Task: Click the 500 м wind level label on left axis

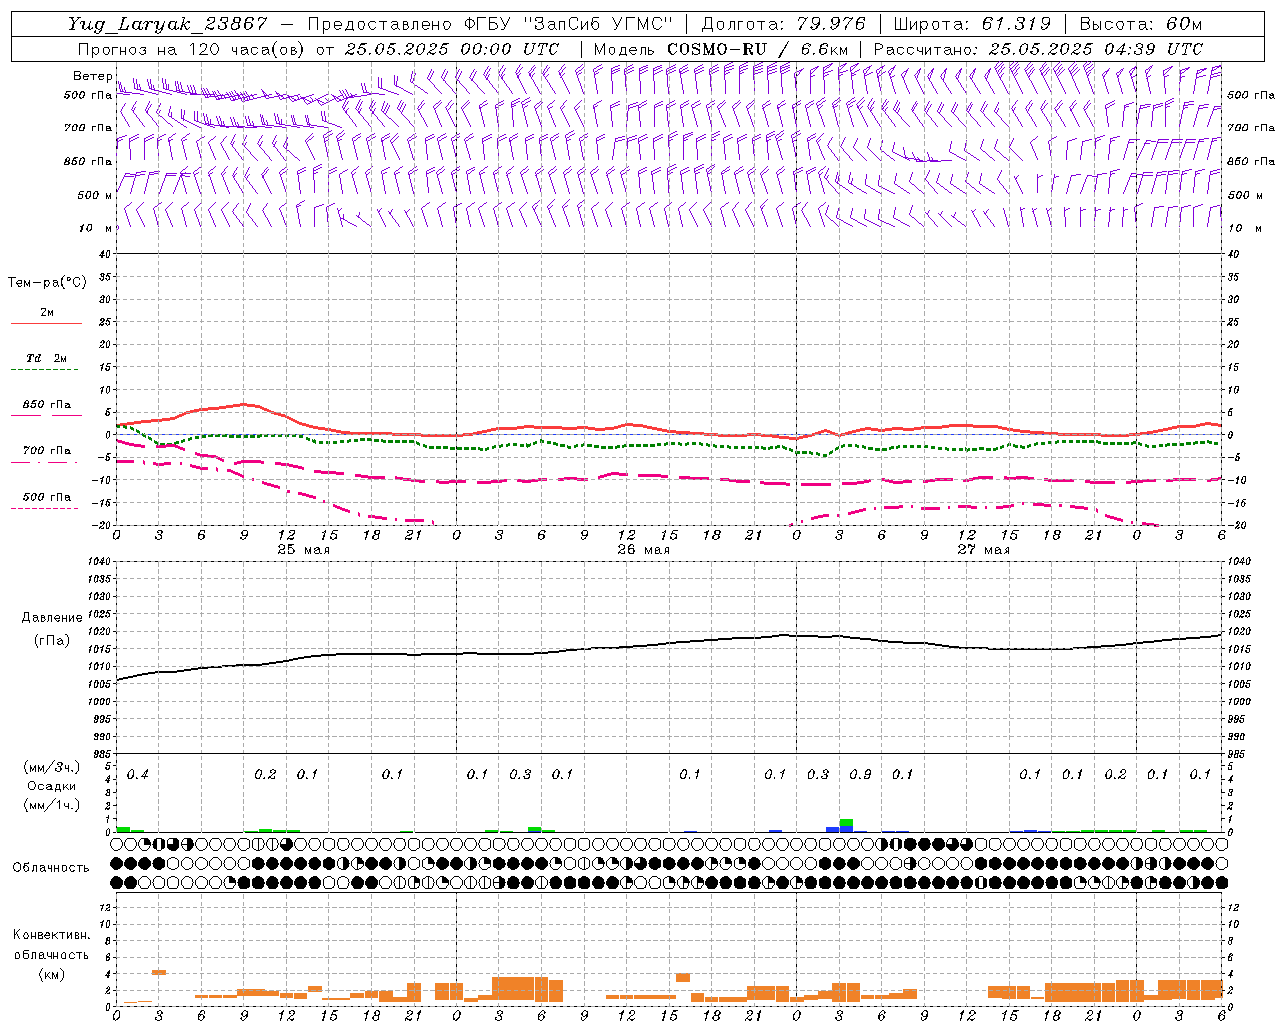Action: [x=95, y=195]
